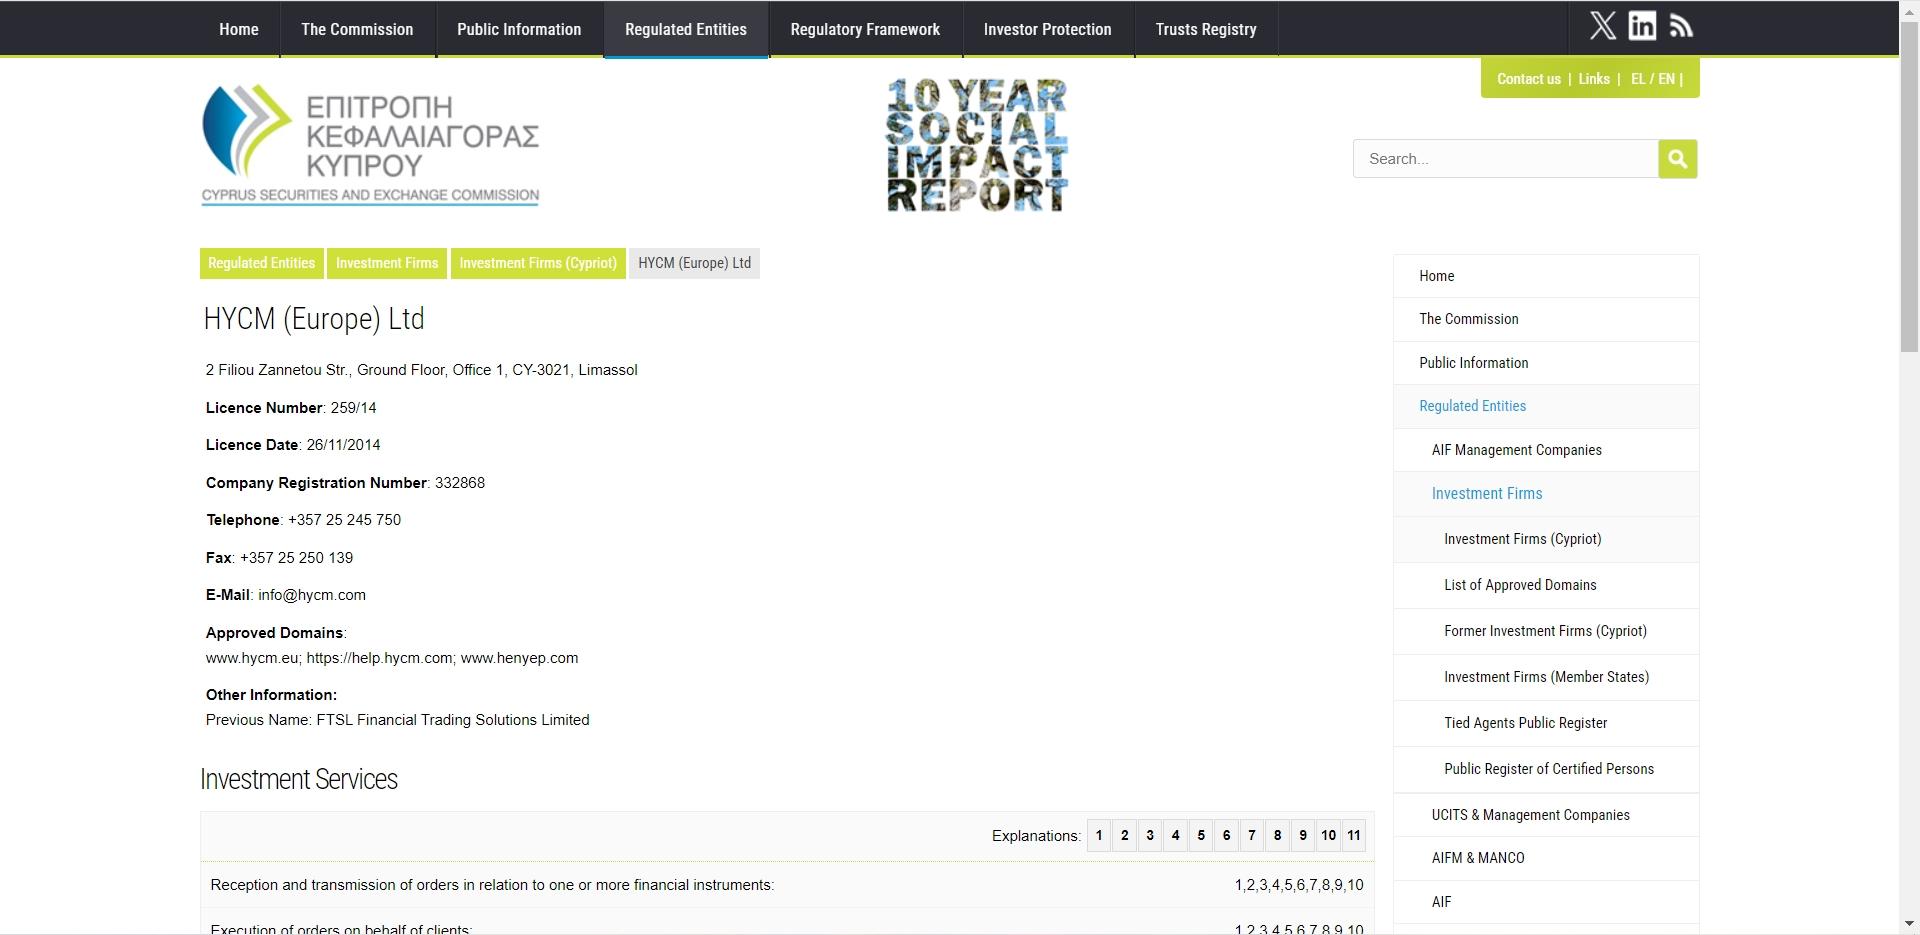This screenshot has height=935, width=1920.
Task: Open explanation number 5
Action: coord(1201,835)
